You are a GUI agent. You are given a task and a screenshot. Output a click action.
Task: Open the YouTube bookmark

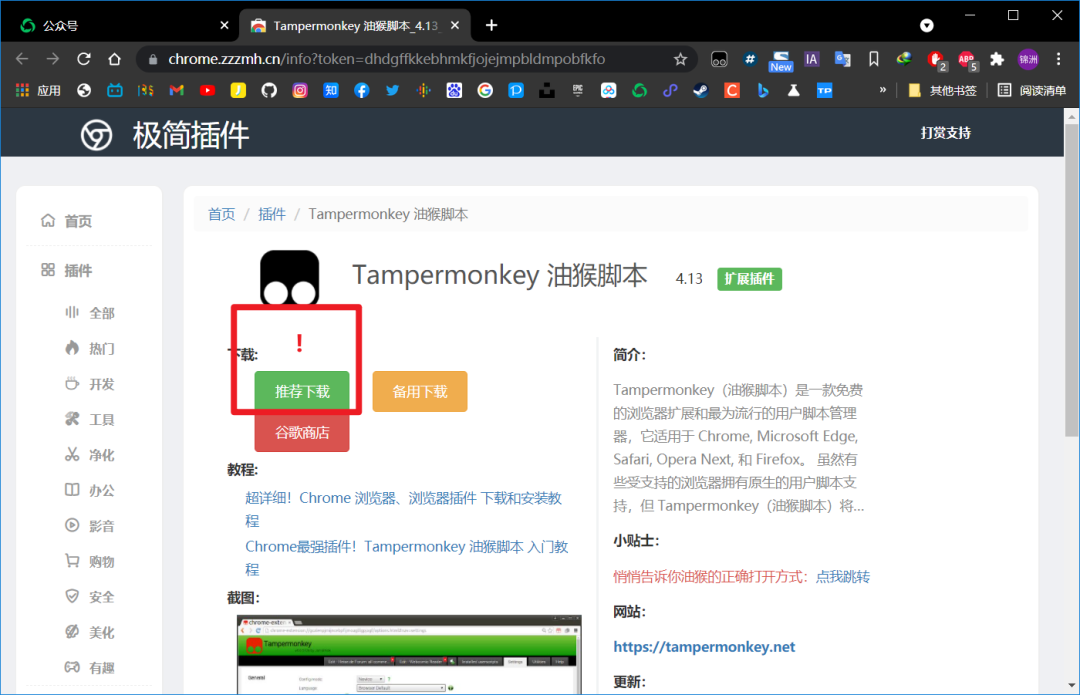pyautogui.click(x=207, y=90)
